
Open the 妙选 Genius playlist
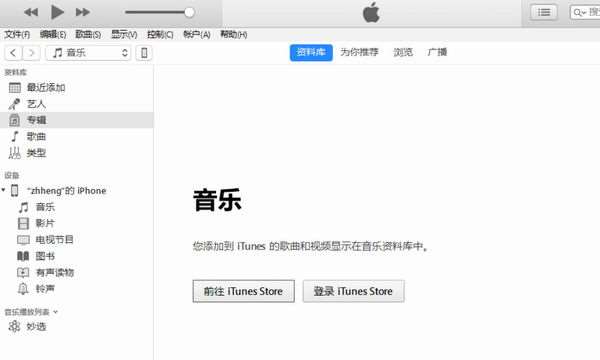[x=36, y=327]
